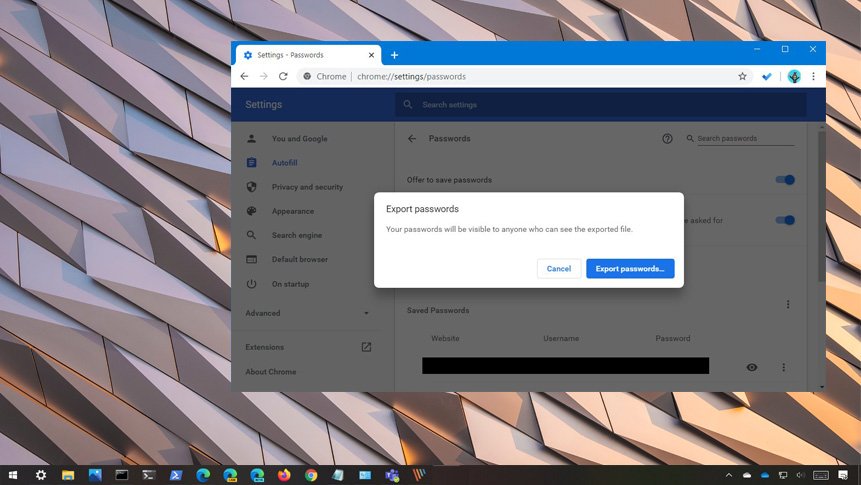Click the profile avatar icon
The width and height of the screenshot is (861, 485).
794,76
